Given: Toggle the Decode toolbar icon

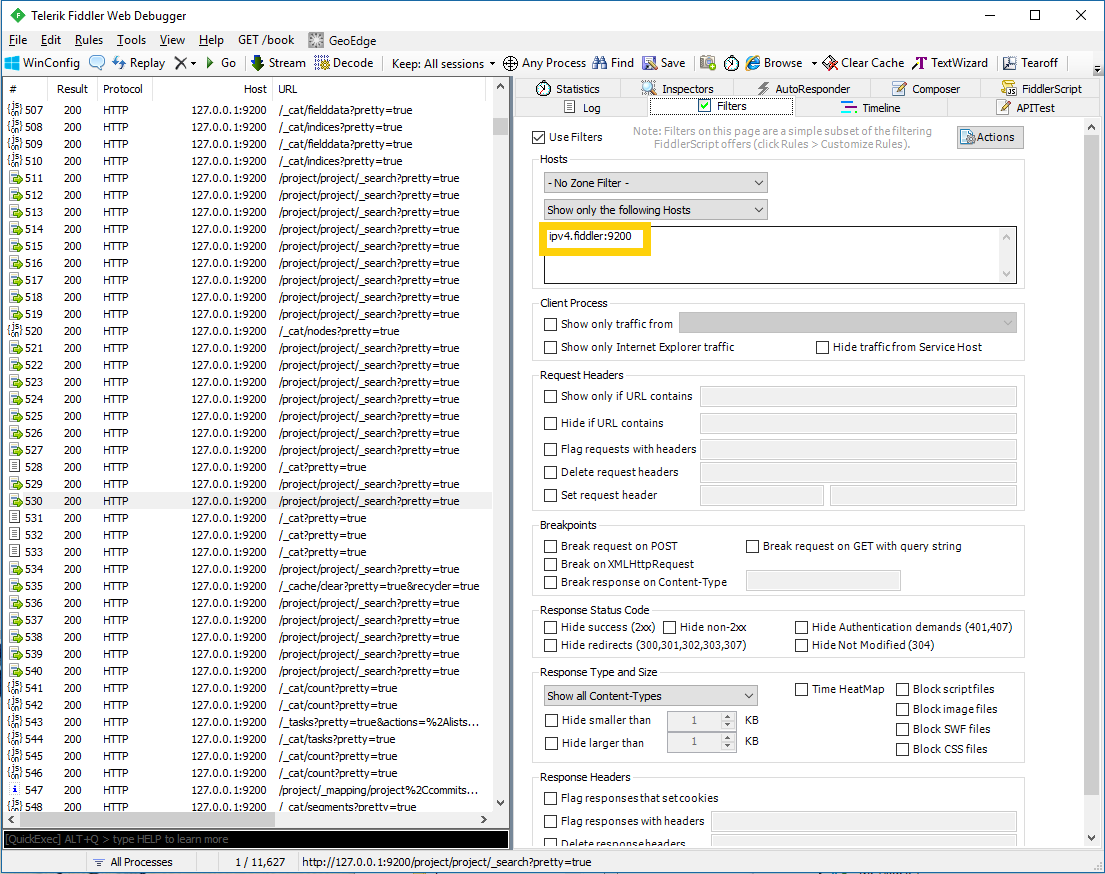Looking at the screenshot, I should 344,62.
